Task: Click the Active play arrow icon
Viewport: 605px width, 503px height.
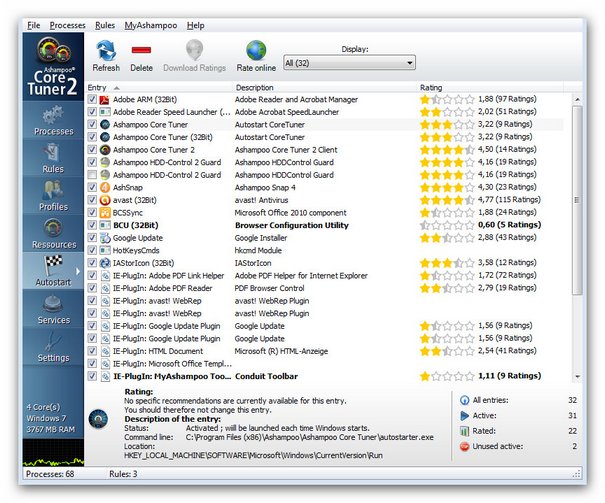Action: tap(465, 416)
